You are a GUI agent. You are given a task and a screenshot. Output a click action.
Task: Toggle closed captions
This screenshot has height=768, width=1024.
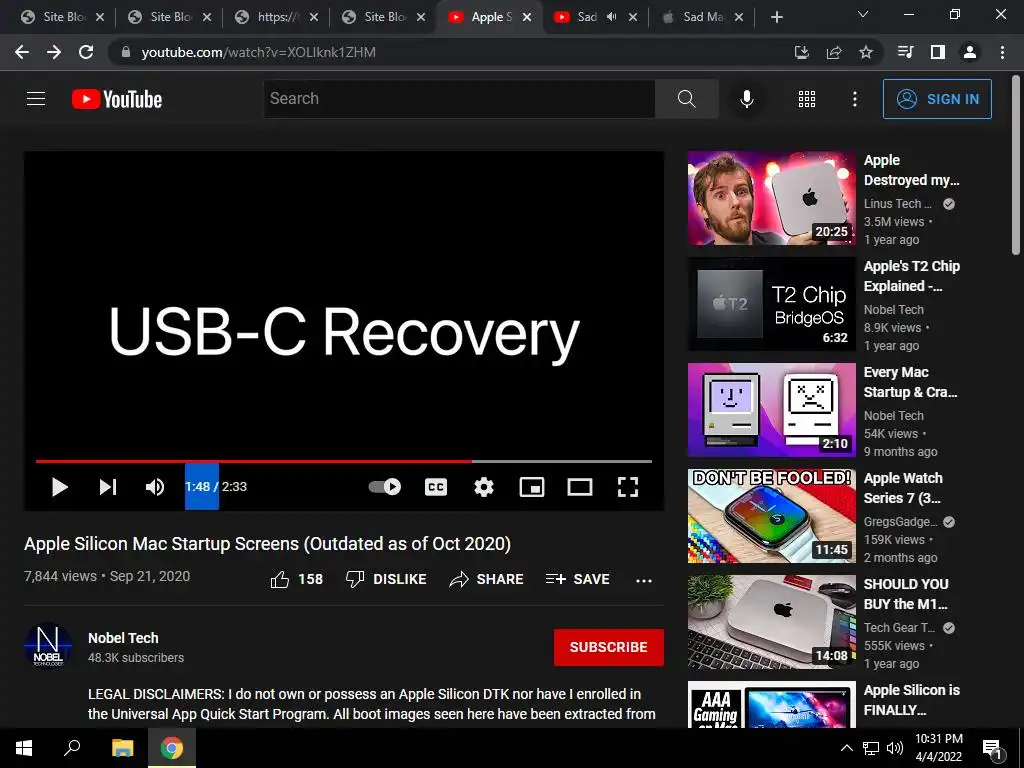click(436, 487)
